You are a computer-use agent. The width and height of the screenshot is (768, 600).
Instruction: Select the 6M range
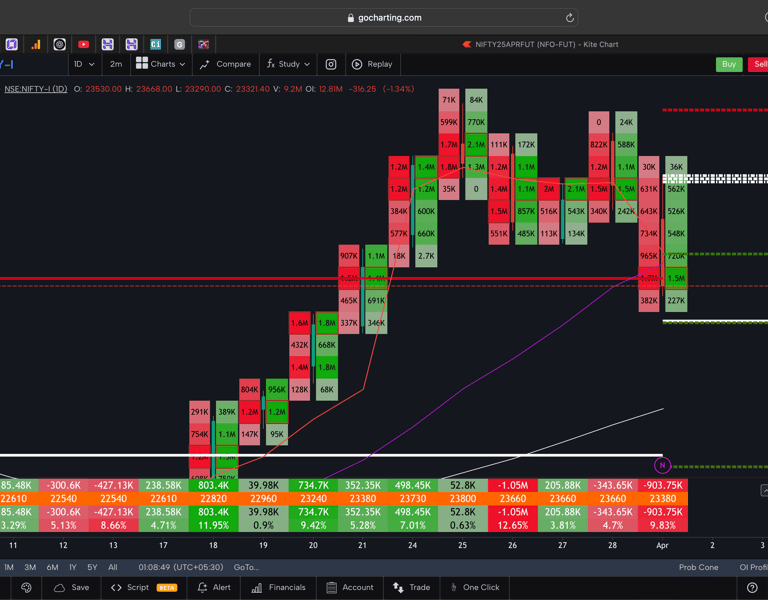pyautogui.click(x=52, y=567)
